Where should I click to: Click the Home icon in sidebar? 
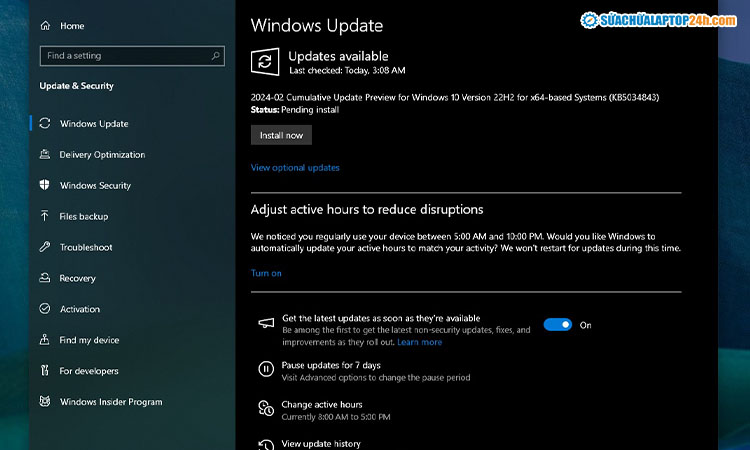(46, 25)
